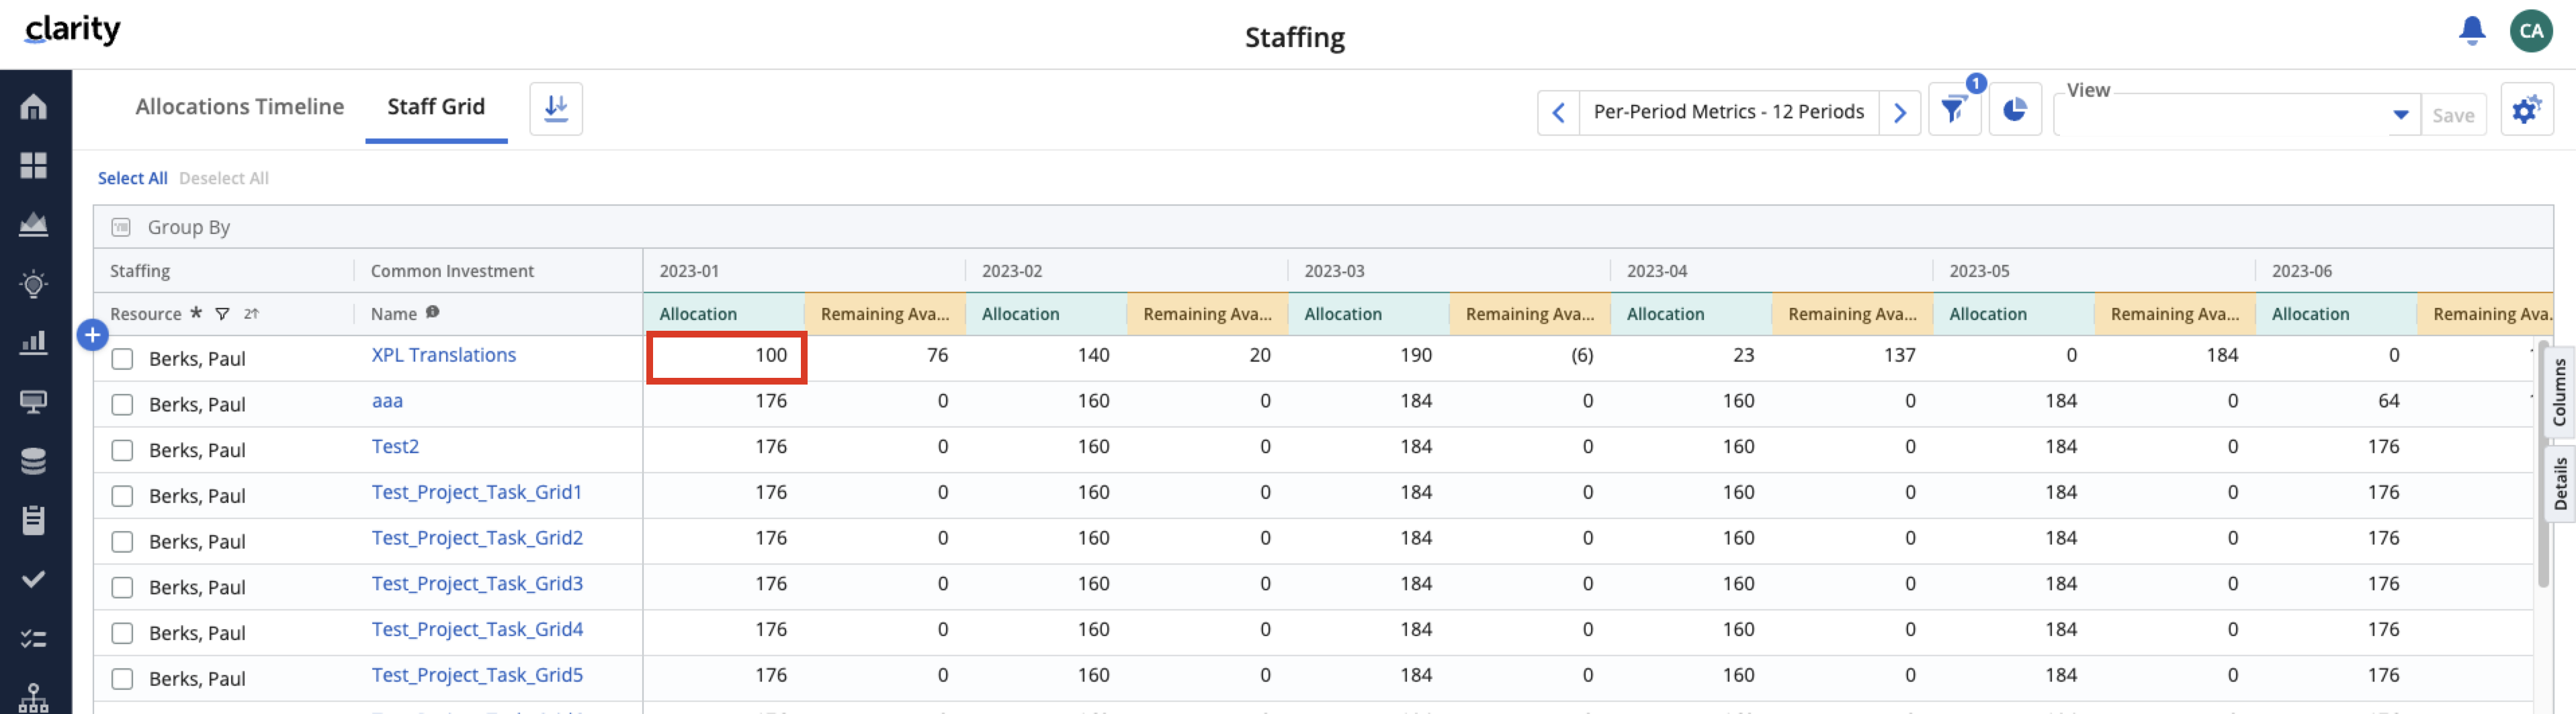Click the notifications bell icon
Image resolution: width=2576 pixels, height=714 pixels.
2471,31
